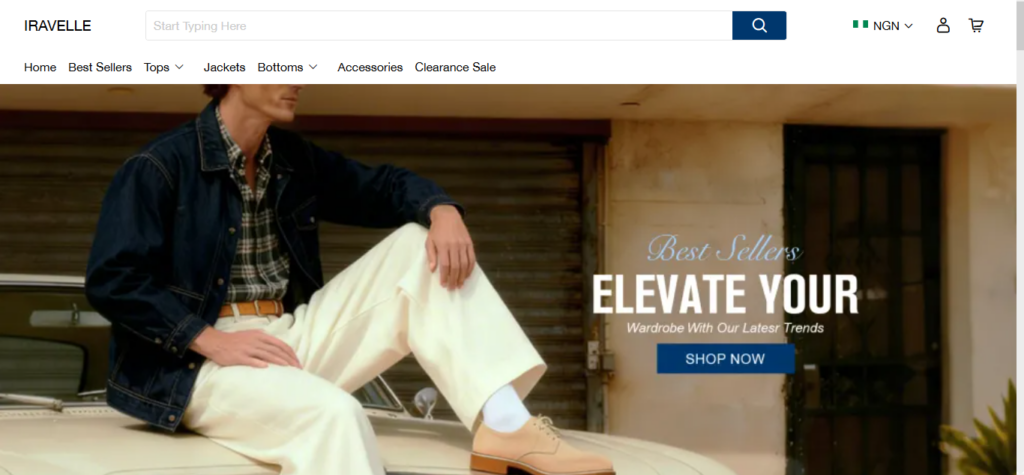The height and width of the screenshot is (475, 1024).
Task: Open the Jackets category
Action: coord(224,67)
